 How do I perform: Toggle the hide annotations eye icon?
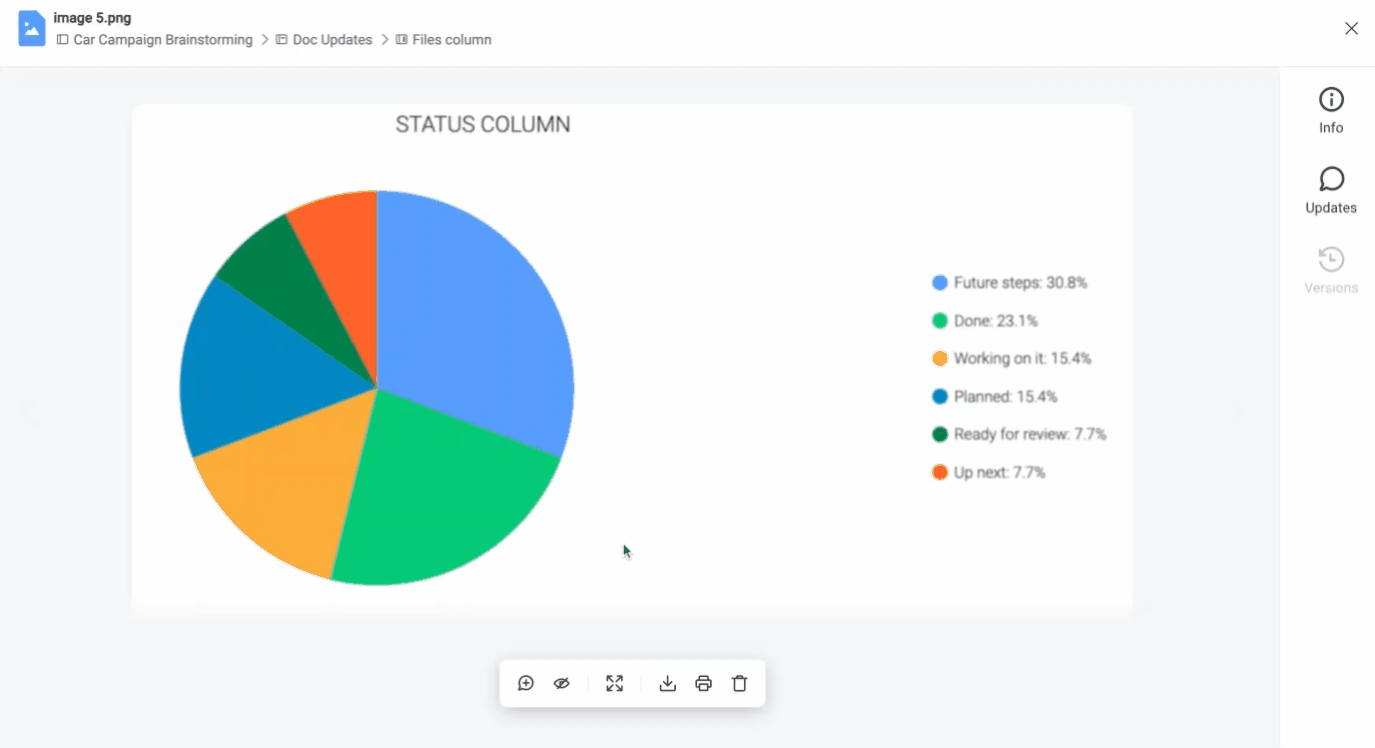tap(562, 684)
